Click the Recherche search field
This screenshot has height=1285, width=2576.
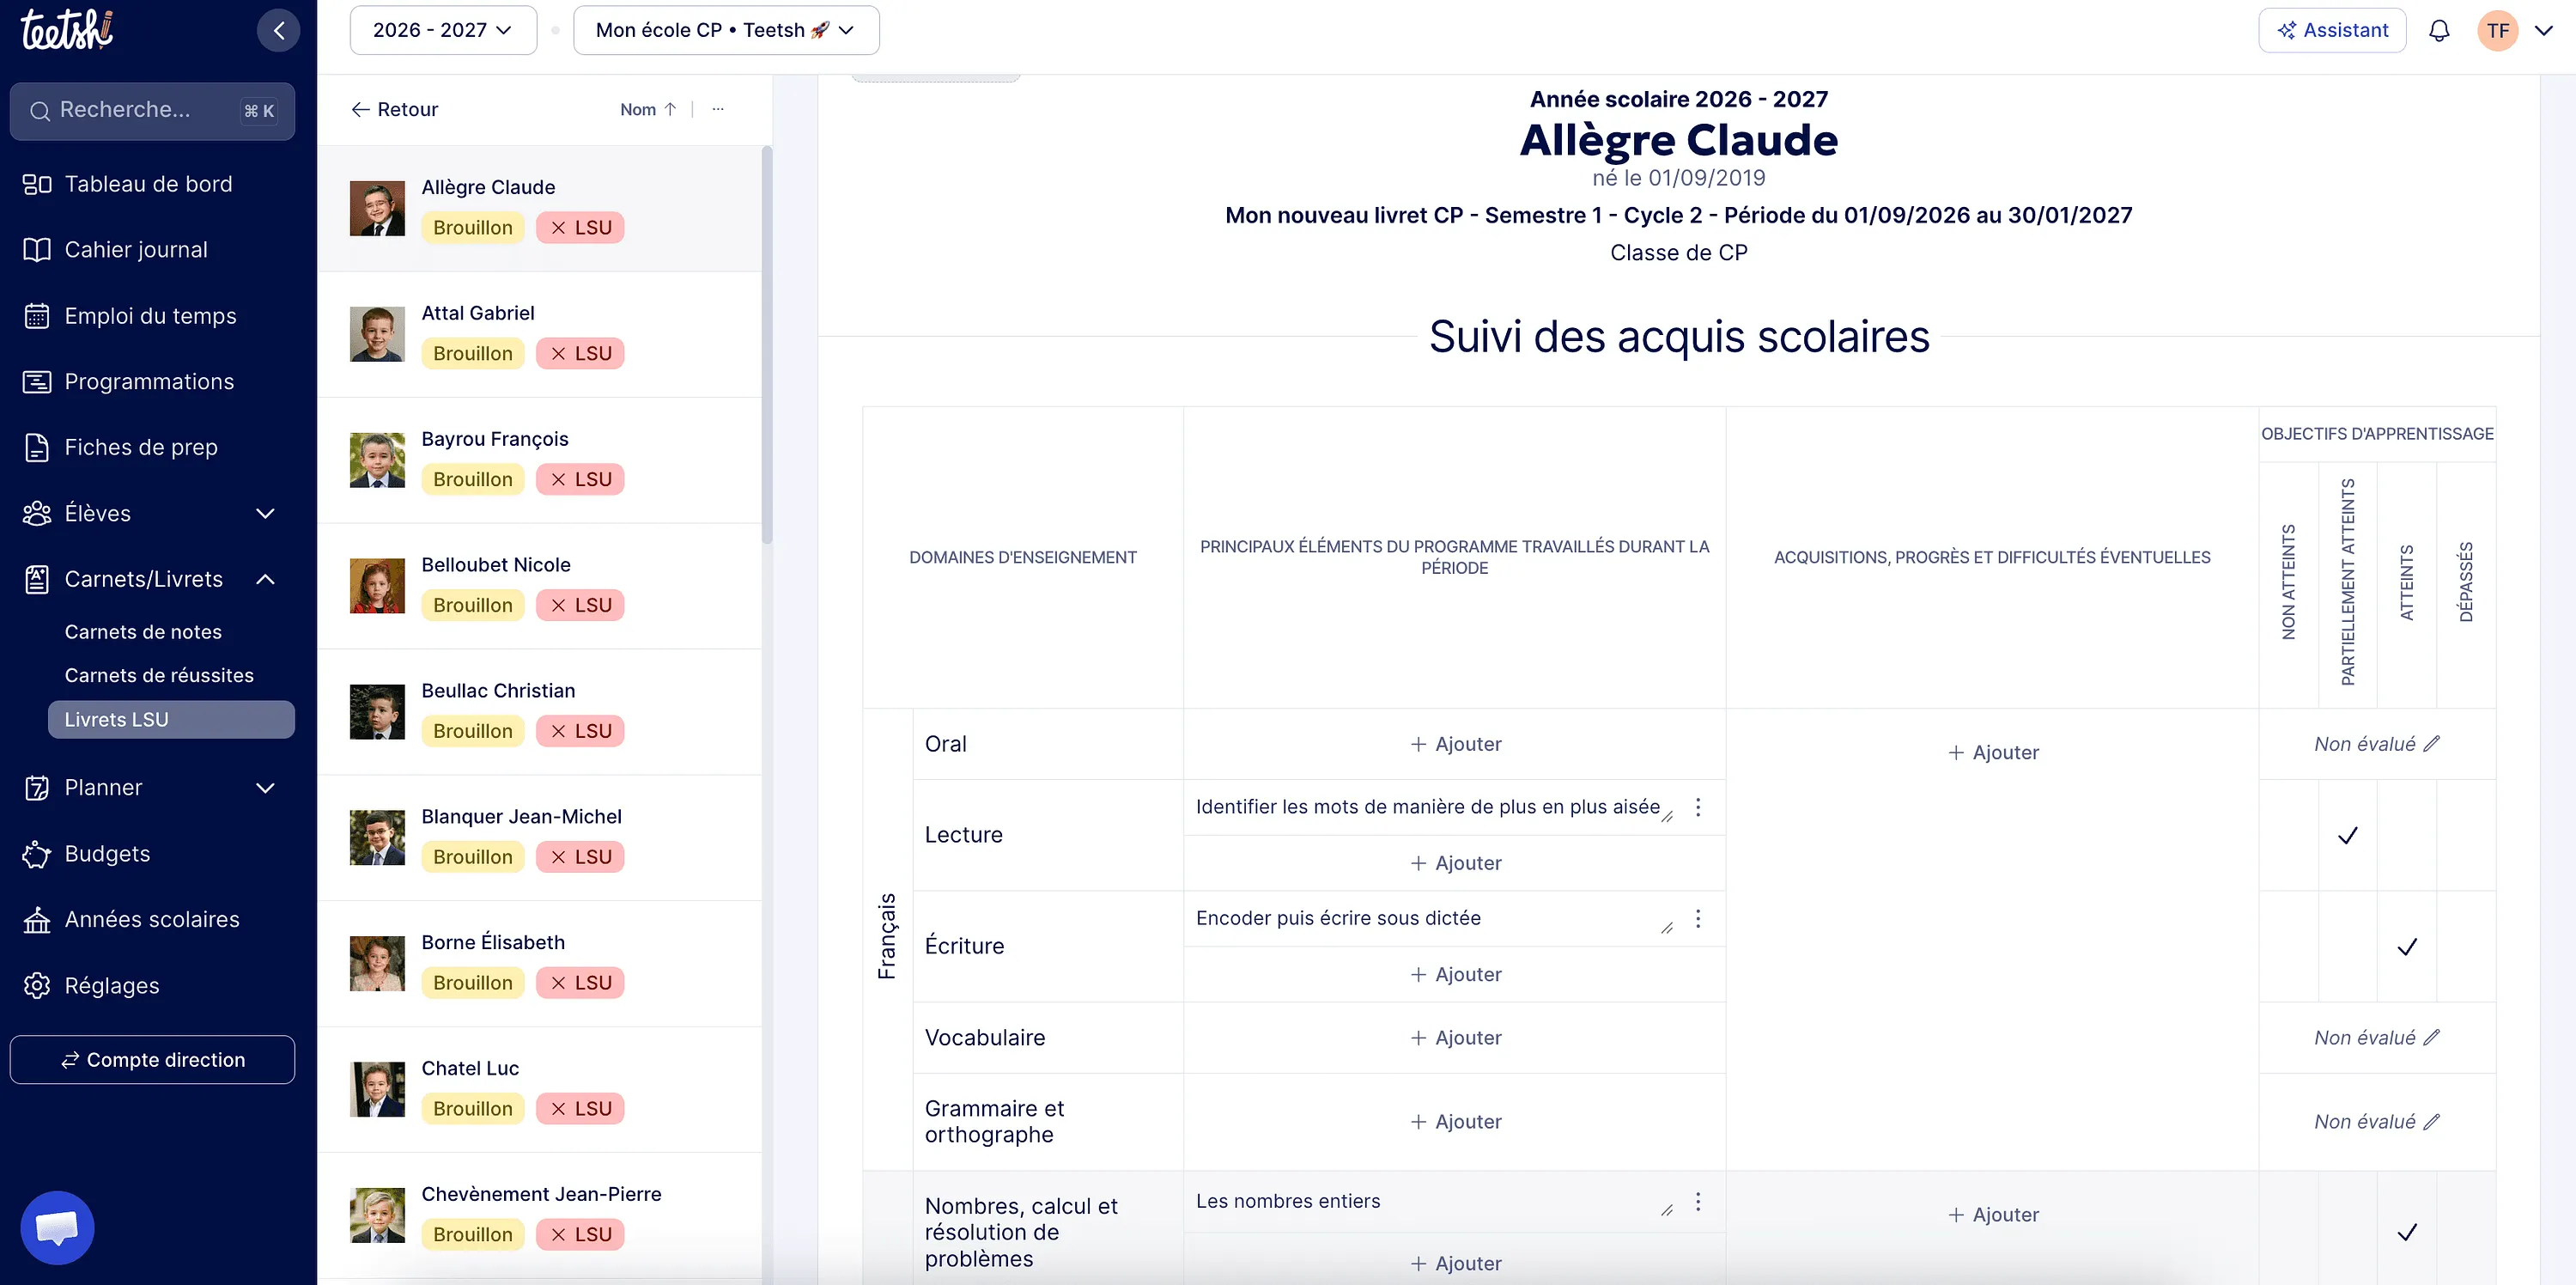click(152, 111)
